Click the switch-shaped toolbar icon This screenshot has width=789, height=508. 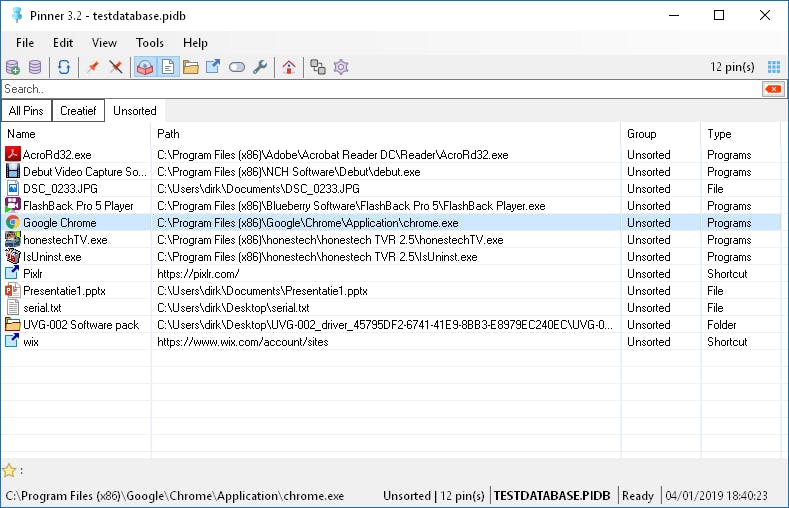[x=236, y=67]
